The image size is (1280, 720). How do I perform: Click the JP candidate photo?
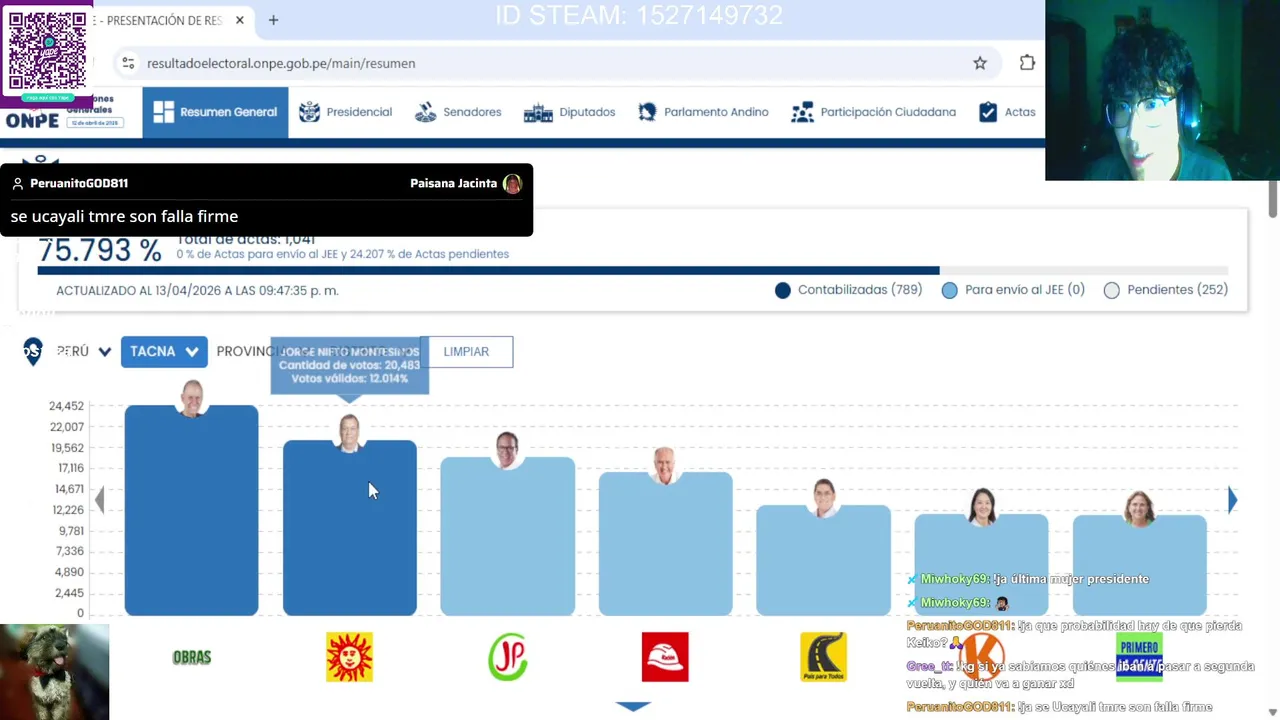[x=507, y=450]
